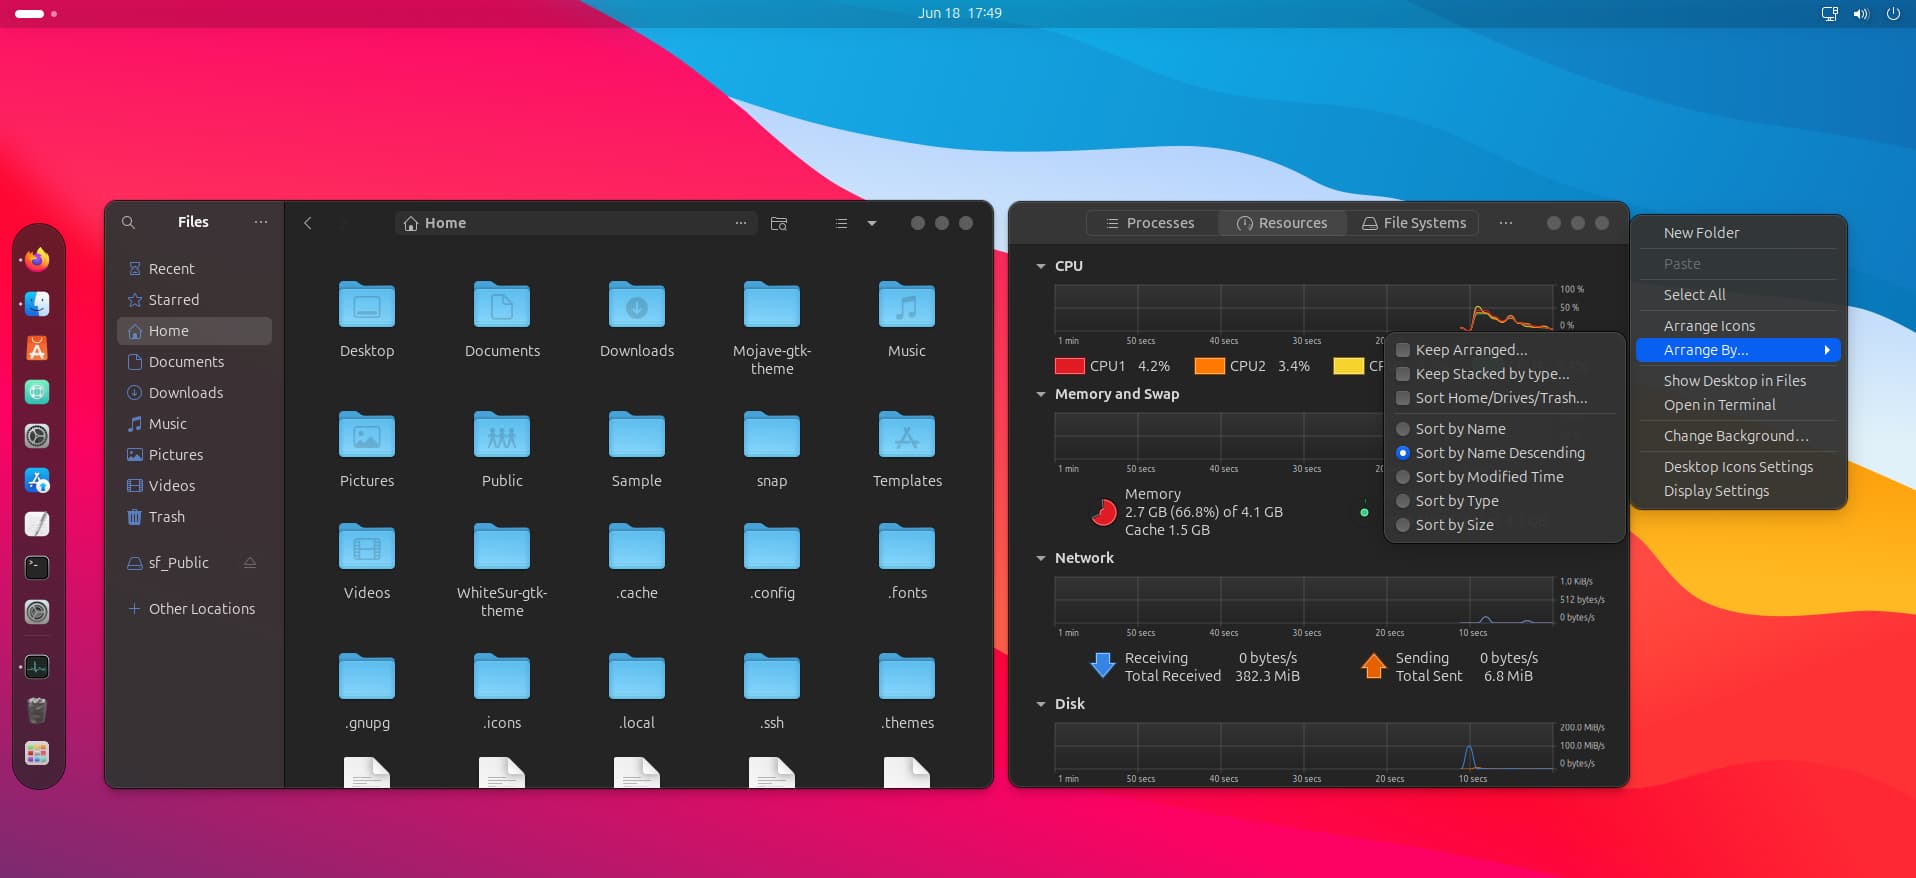Open Firefox from the dock

click(37, 260)
